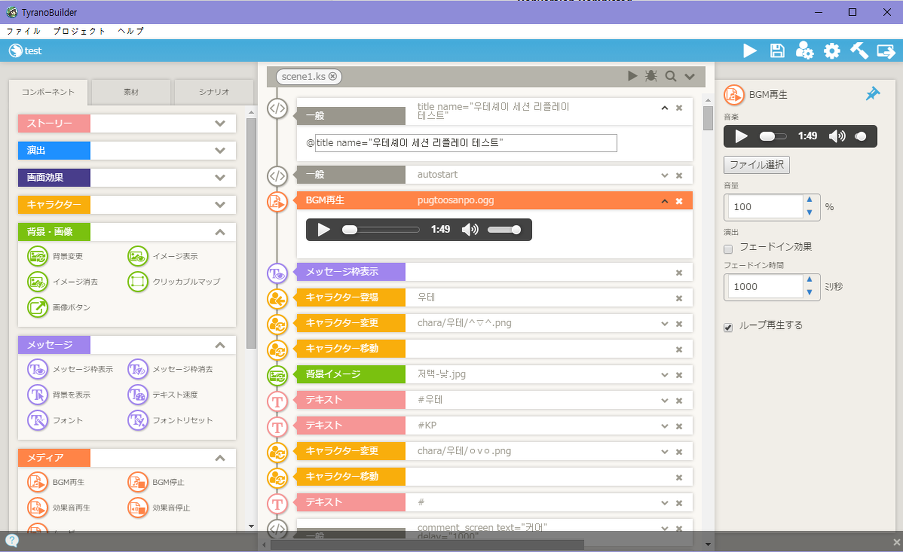This screenshot has height=552, width=903.
Task: Open character management icon in top bar
Action: click(805, 51)
